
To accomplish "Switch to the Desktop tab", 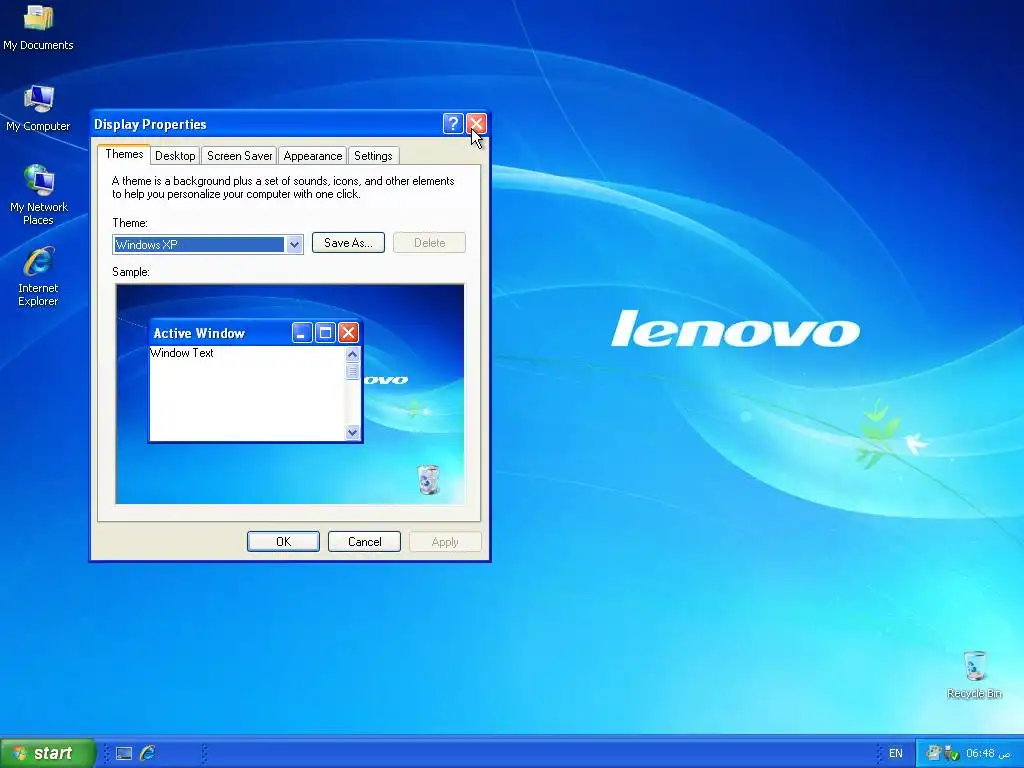I will click(x=175, y=156).
